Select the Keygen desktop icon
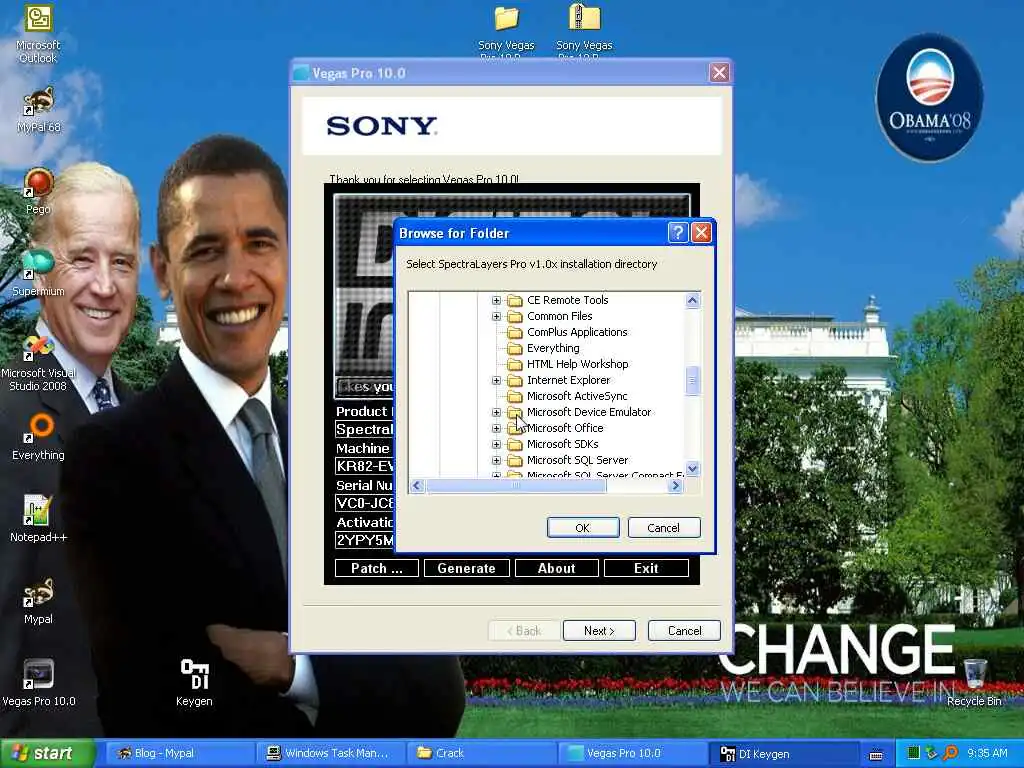Screen dimensions: 1024x768 194,683
